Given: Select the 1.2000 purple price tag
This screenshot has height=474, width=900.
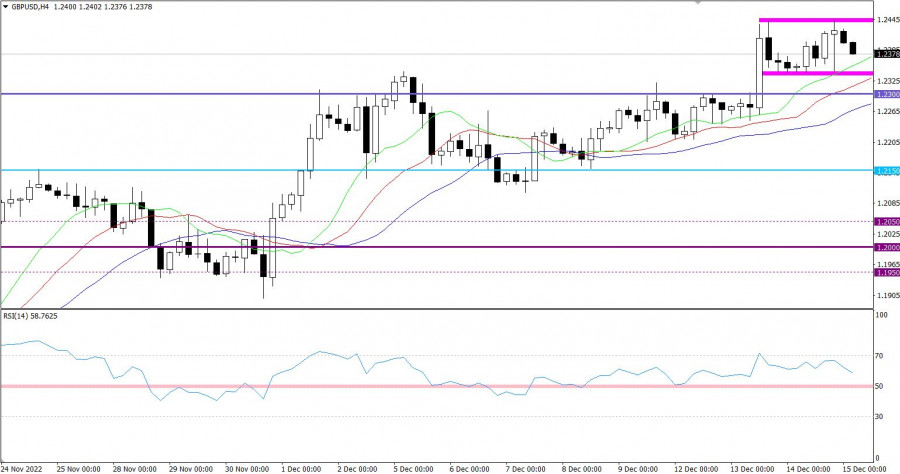Looking at the screenshot, I should coord(886,247).
